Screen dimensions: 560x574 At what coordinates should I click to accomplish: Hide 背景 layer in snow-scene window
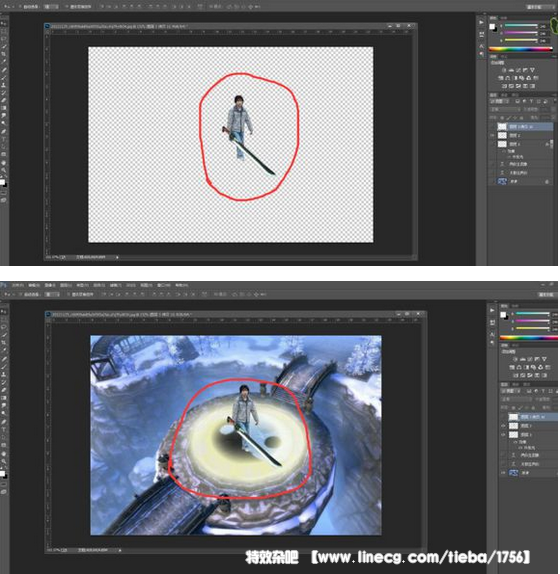(503, 473)
